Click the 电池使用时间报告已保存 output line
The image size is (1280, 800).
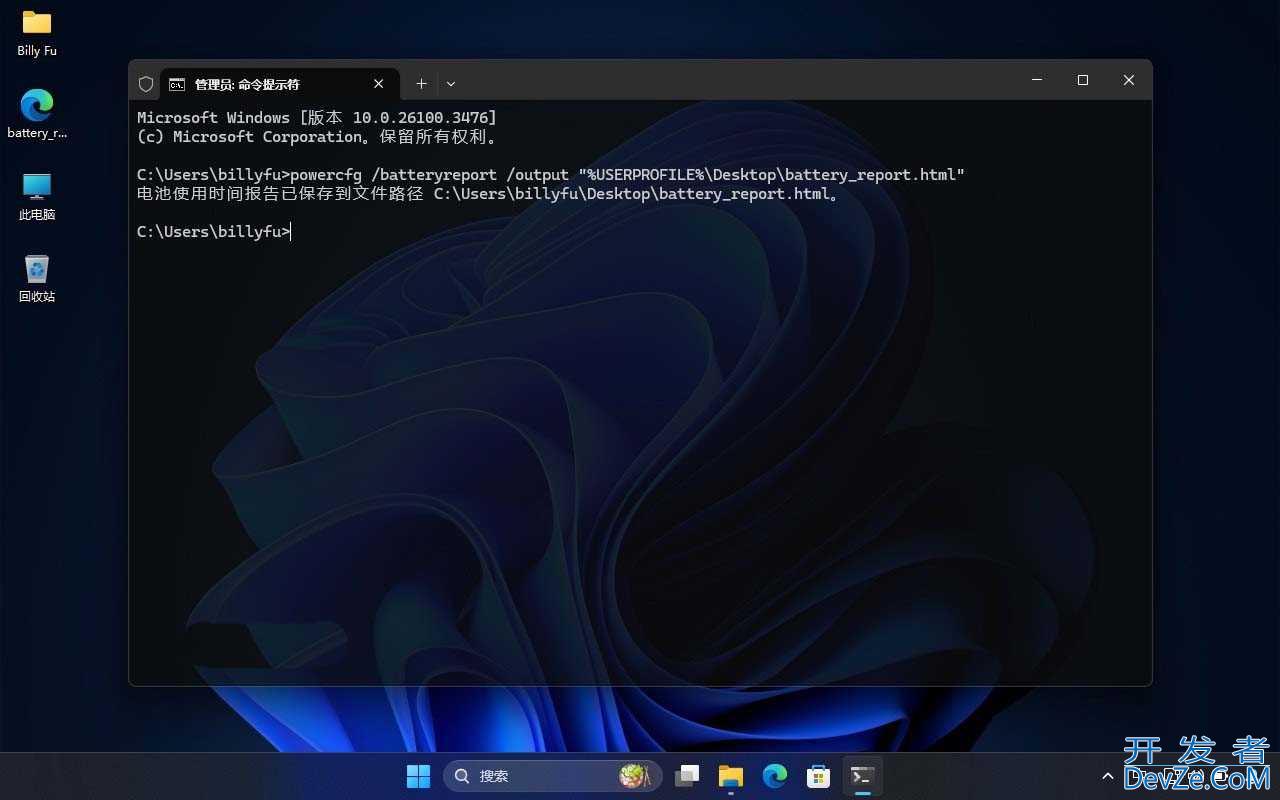pos(489,194)
